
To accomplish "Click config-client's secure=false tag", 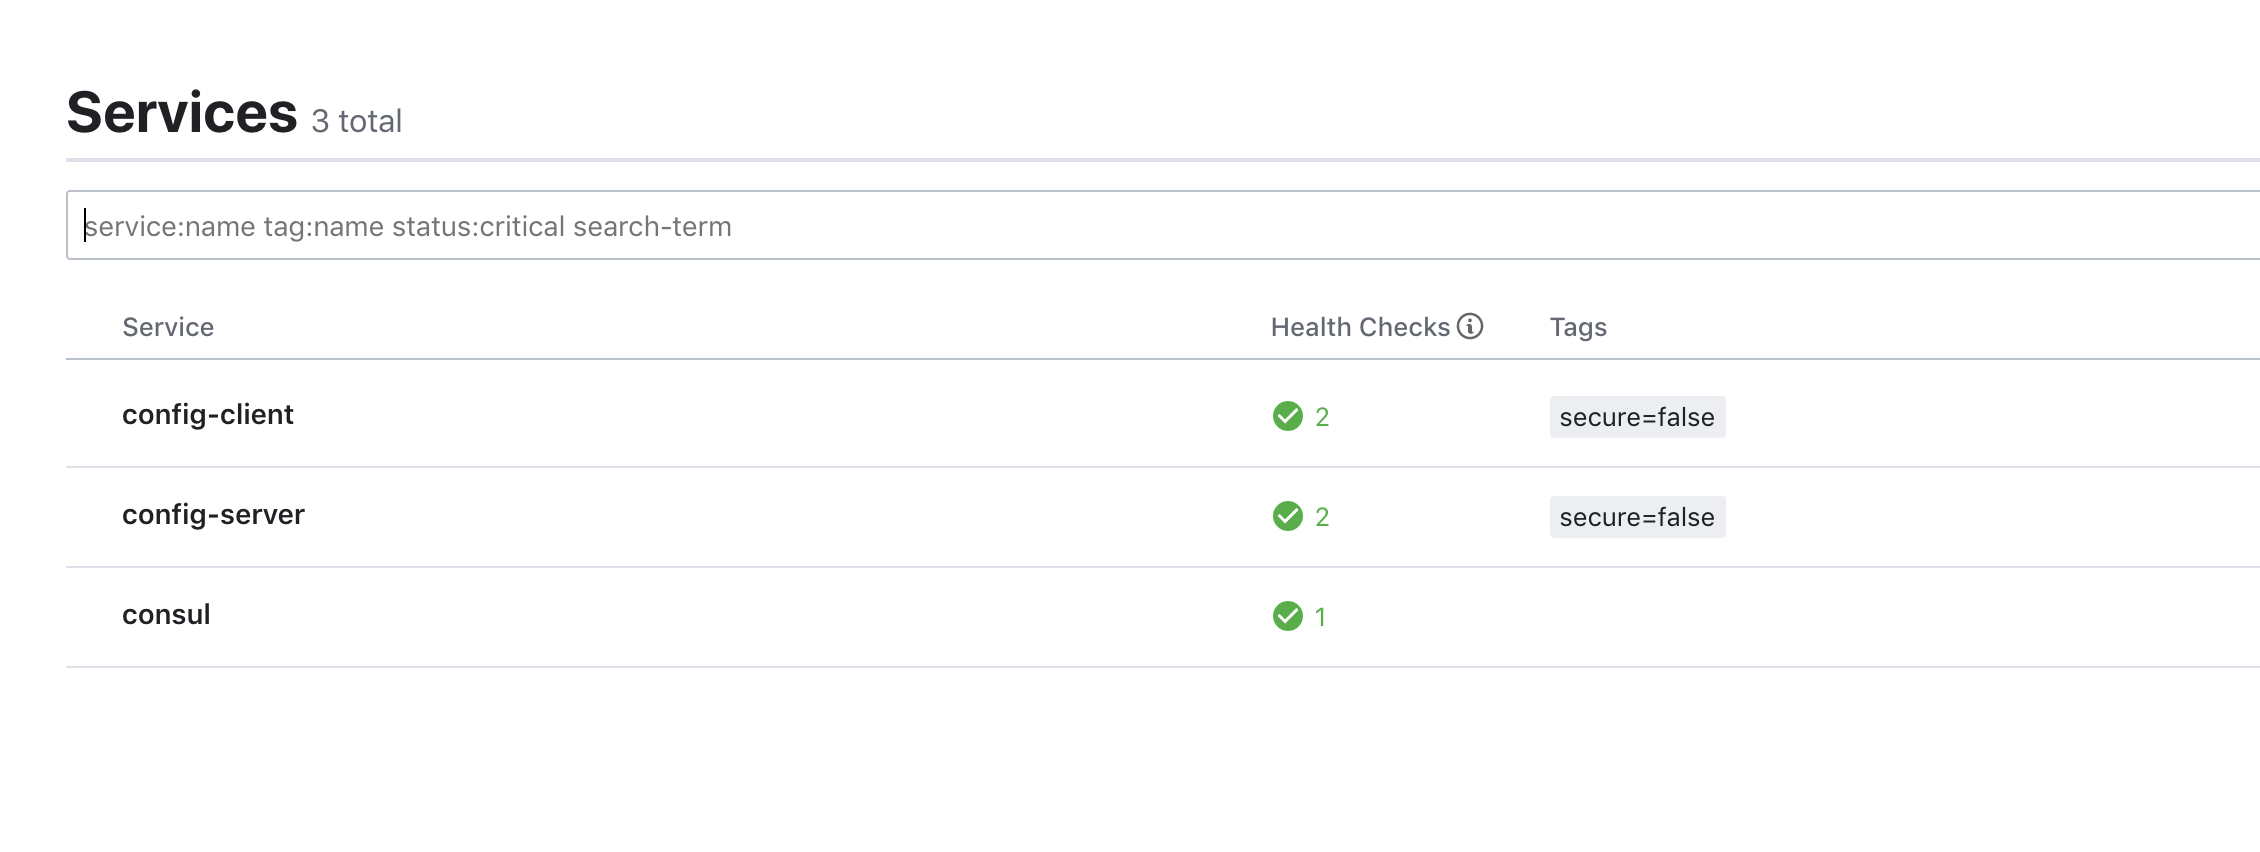I will click(1637, 417).
